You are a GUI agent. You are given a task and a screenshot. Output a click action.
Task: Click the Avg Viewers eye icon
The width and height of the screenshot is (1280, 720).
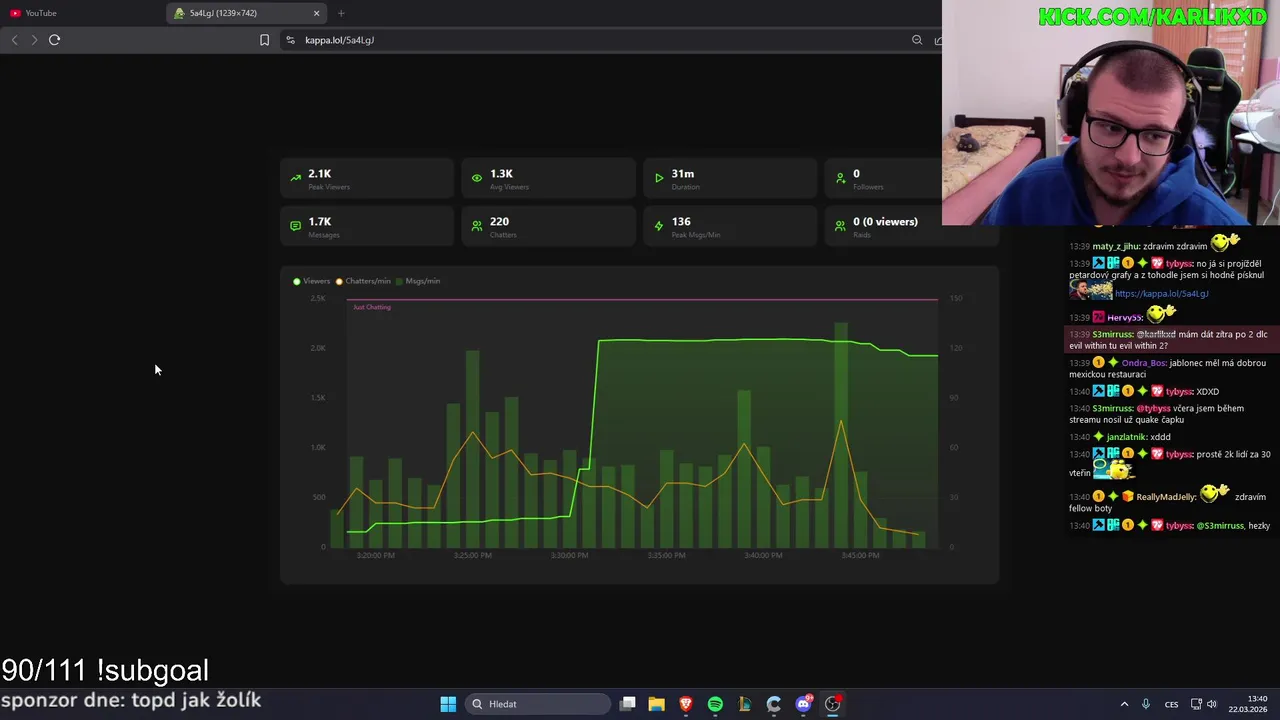coord(477,178)
